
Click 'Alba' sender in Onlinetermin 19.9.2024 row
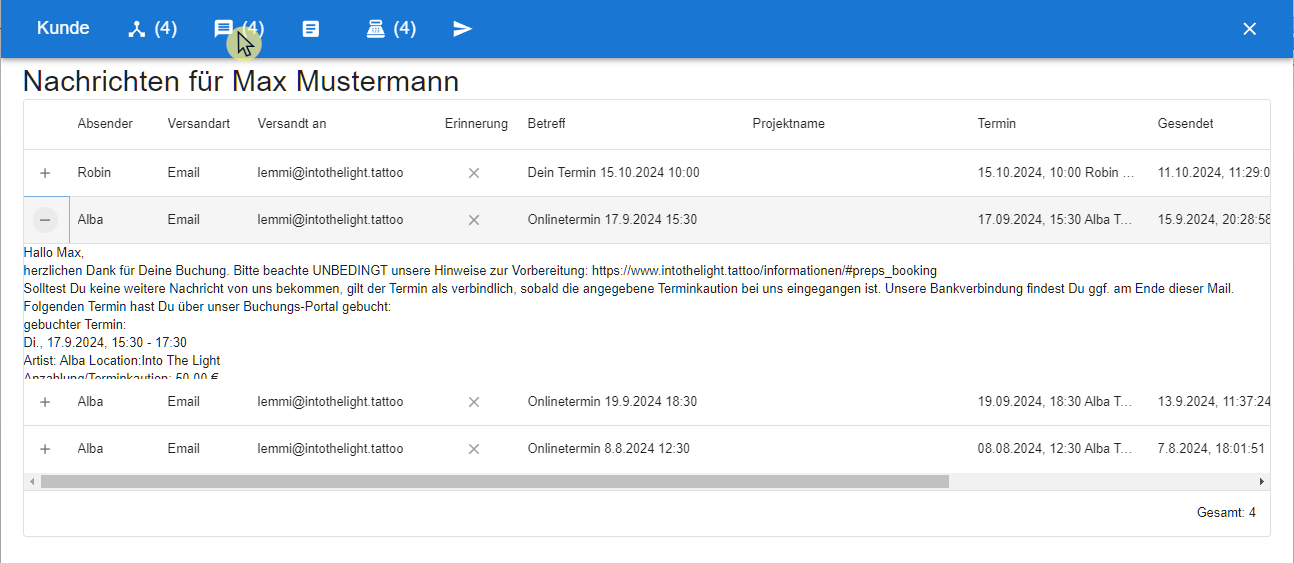pos(90,402)
